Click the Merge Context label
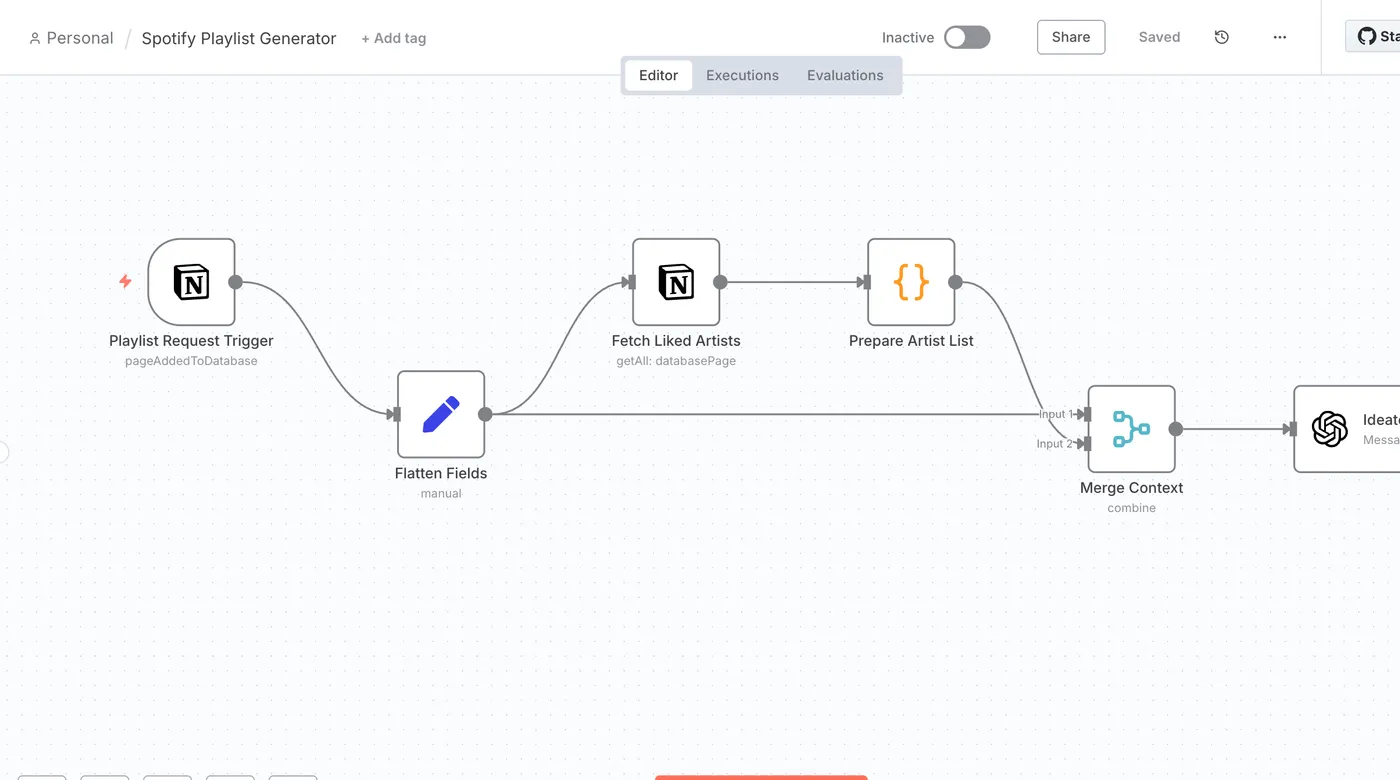Image resolution: width=1400 pixels, height=780 pixels. [1132, 488]
